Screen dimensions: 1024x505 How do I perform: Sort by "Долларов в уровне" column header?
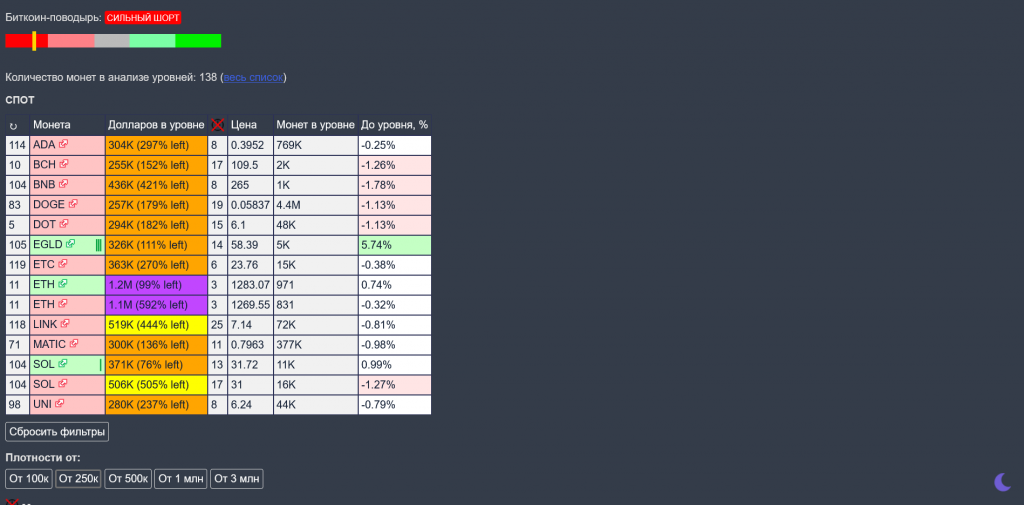155,125
